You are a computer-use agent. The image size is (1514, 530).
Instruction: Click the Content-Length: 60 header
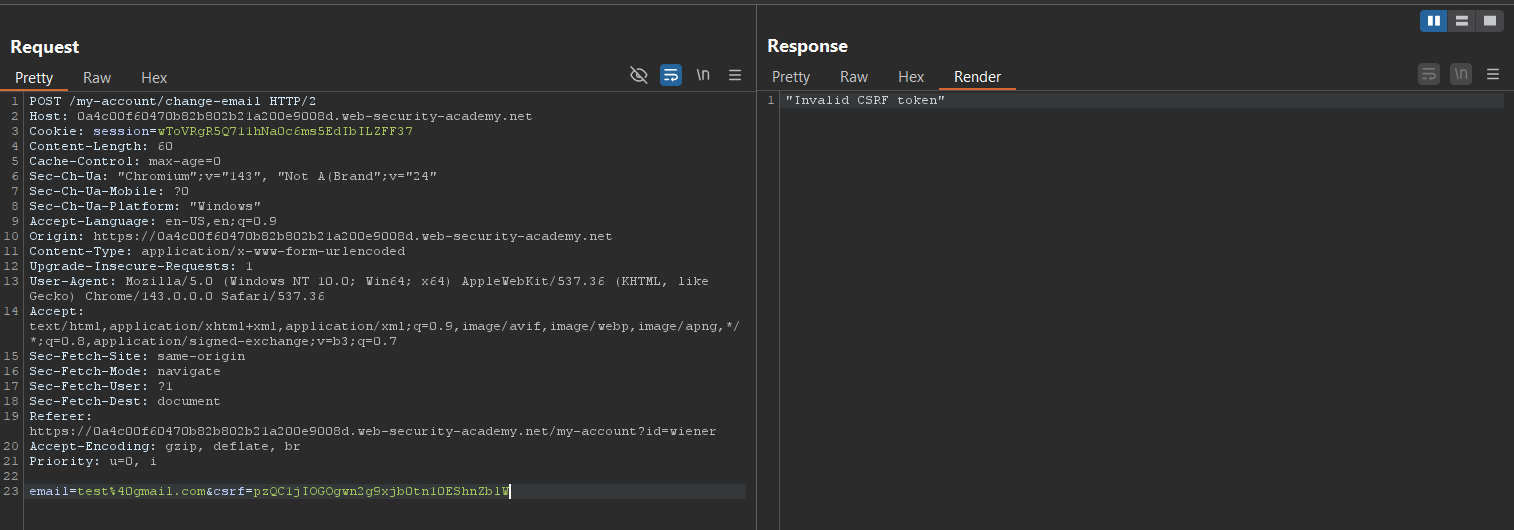101,146
